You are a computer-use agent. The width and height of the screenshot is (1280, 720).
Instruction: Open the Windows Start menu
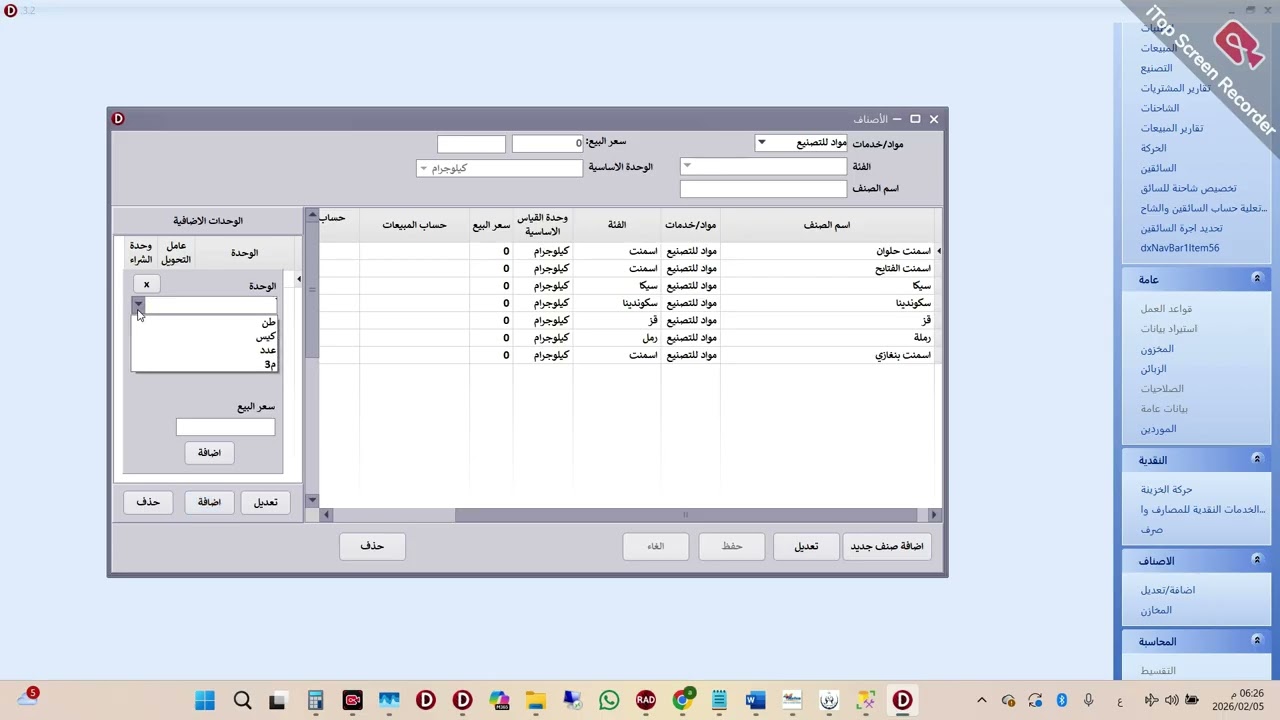point(205,701)
